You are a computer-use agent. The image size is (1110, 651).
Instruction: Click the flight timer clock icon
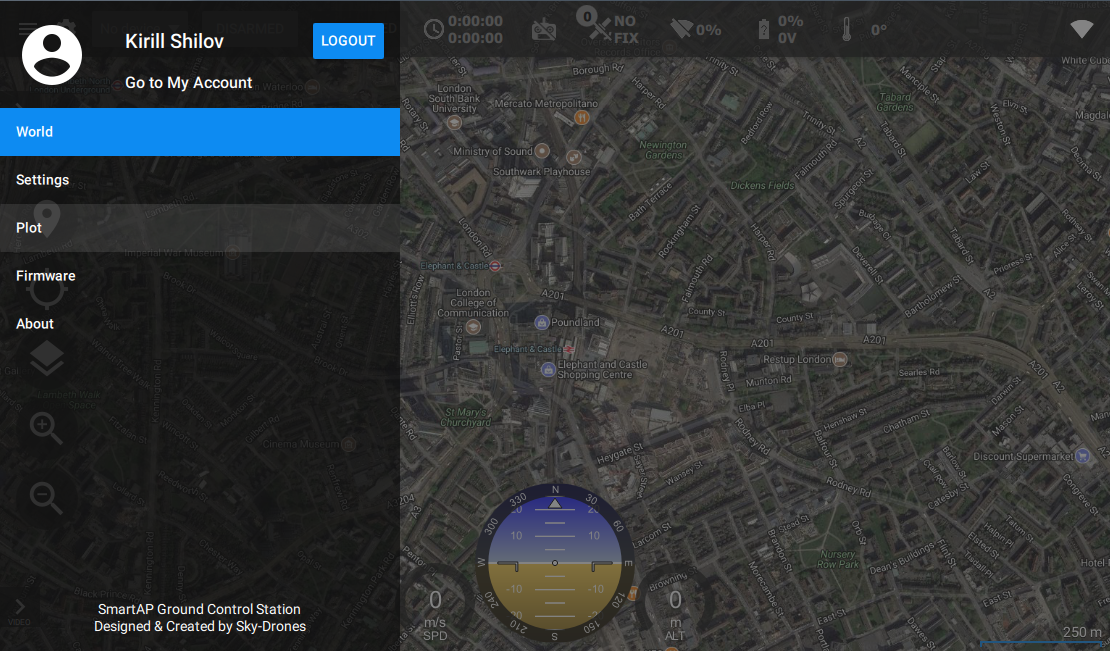tap(434, 30)
